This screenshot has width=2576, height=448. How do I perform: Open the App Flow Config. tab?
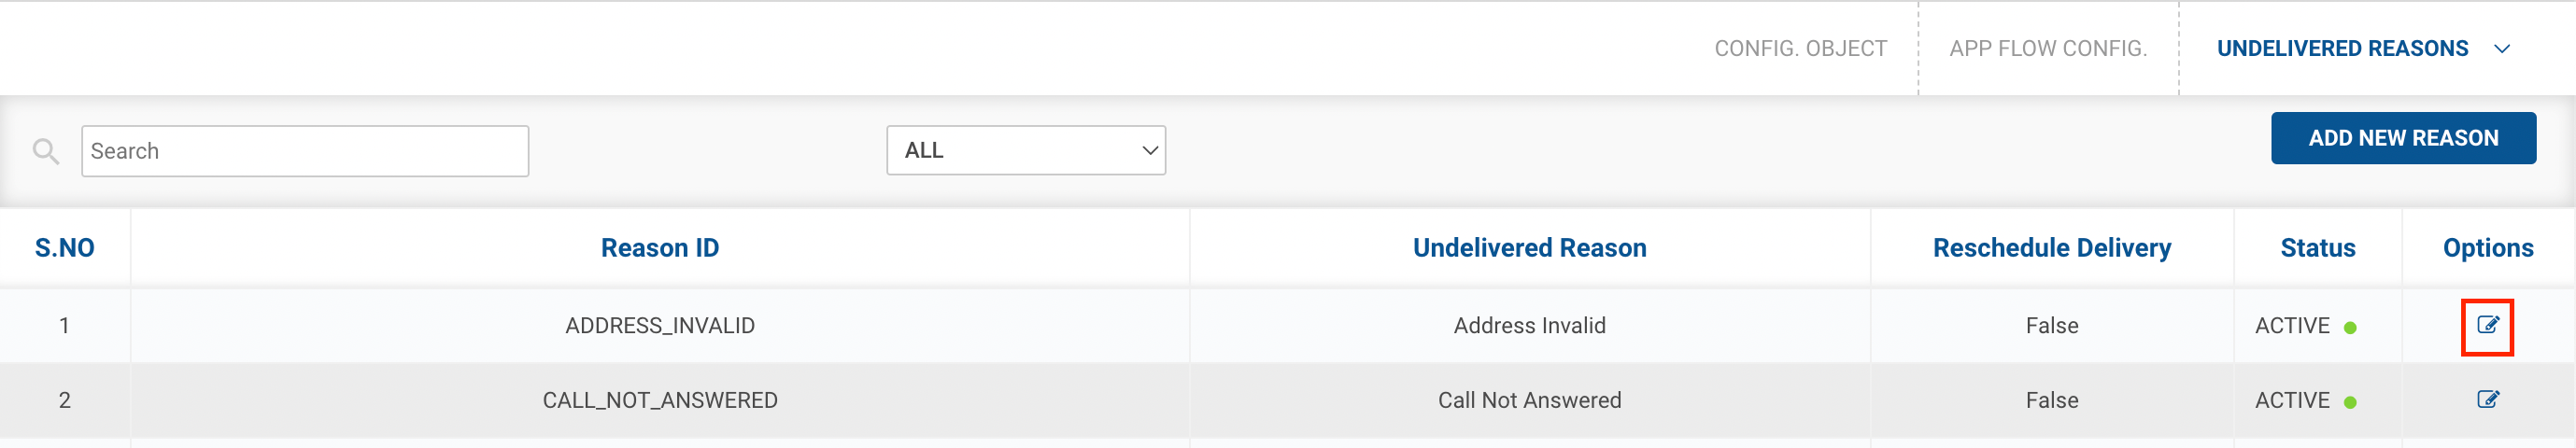click(2048, 49)
